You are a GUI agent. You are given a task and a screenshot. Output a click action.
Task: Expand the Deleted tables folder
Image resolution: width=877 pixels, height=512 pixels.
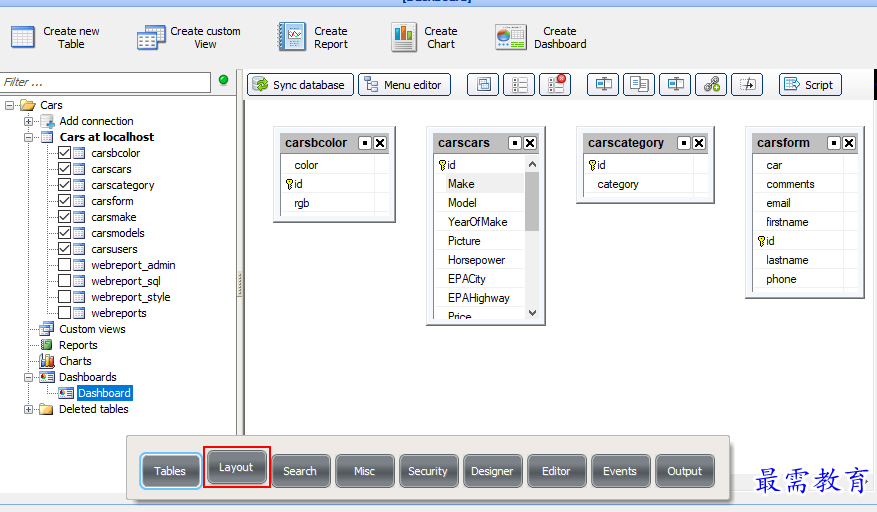(28, 409)
